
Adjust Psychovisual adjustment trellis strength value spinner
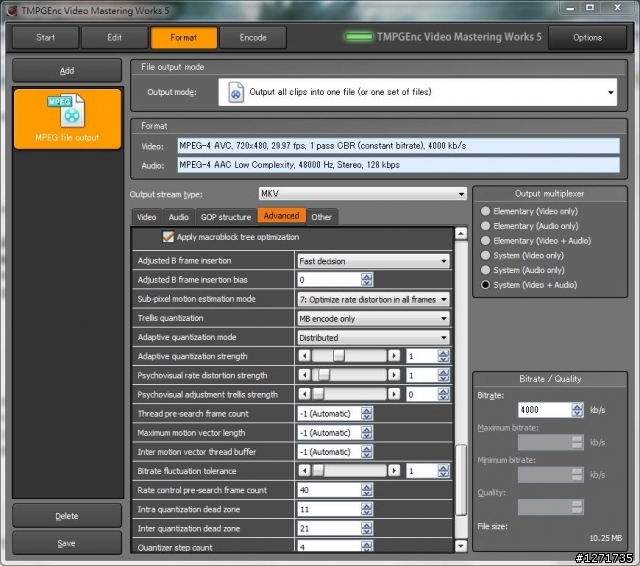(x=443, y=394)
